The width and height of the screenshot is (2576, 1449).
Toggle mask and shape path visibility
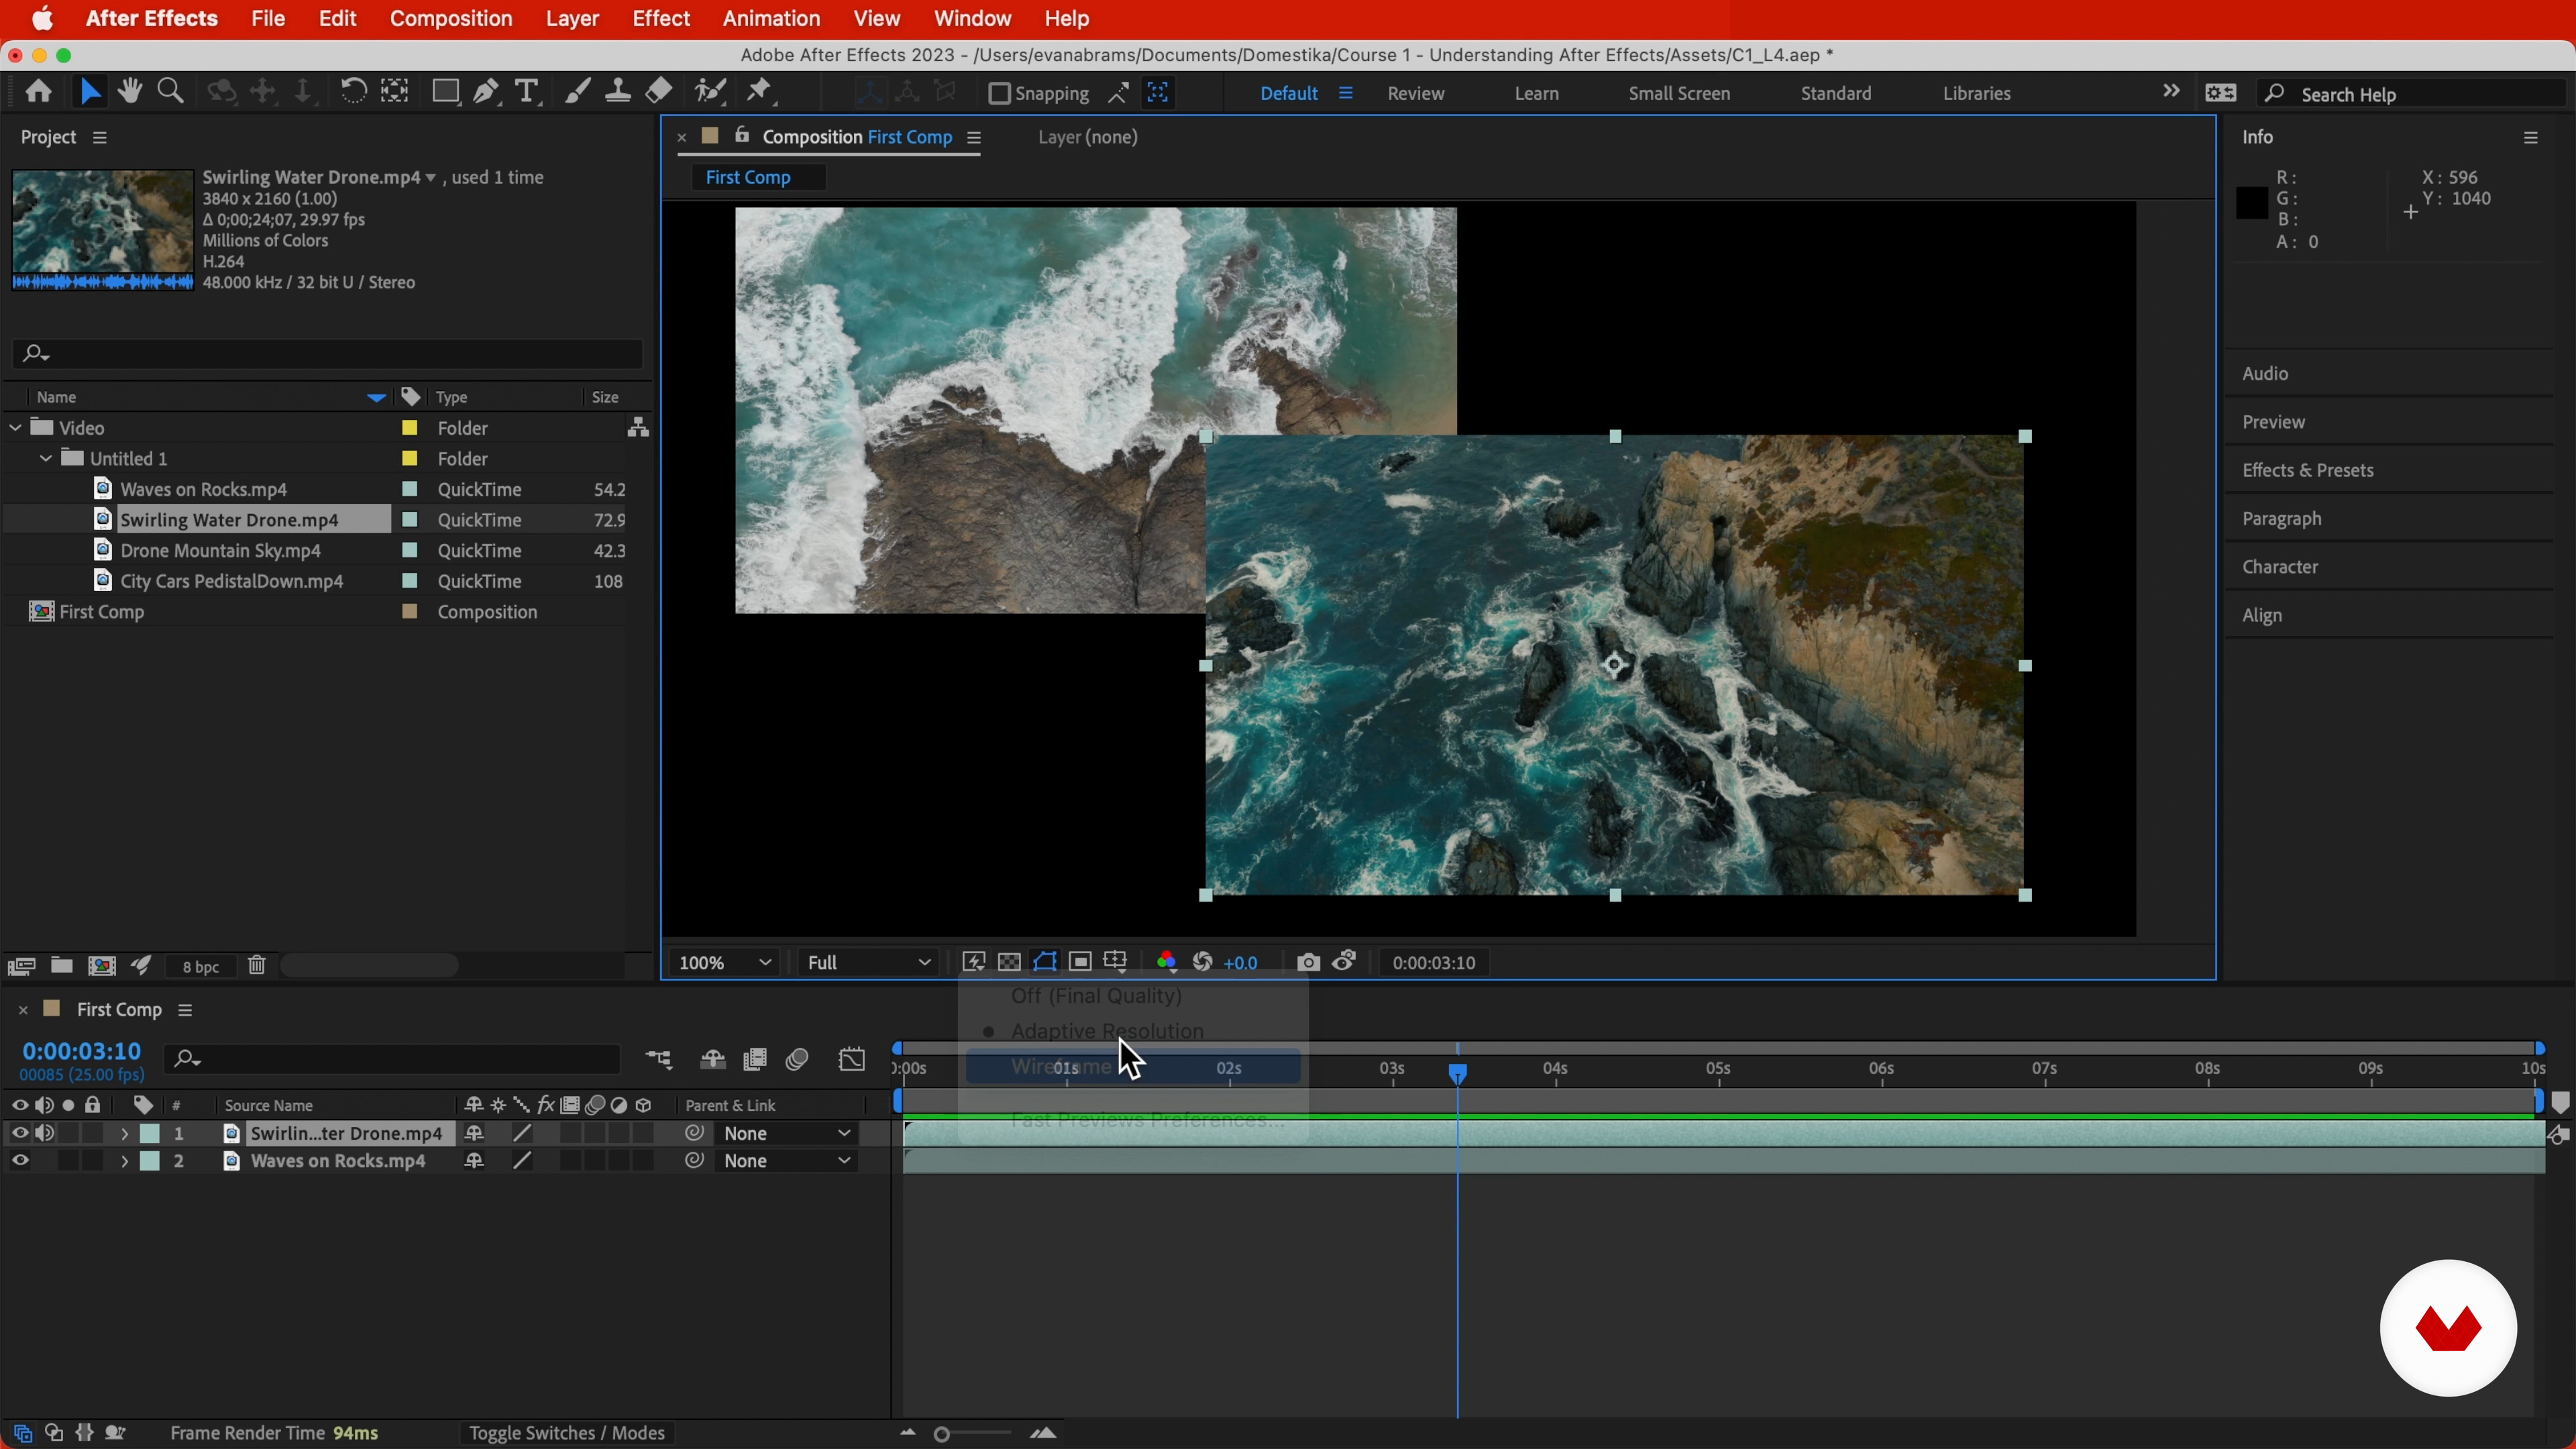(1045, 962)
